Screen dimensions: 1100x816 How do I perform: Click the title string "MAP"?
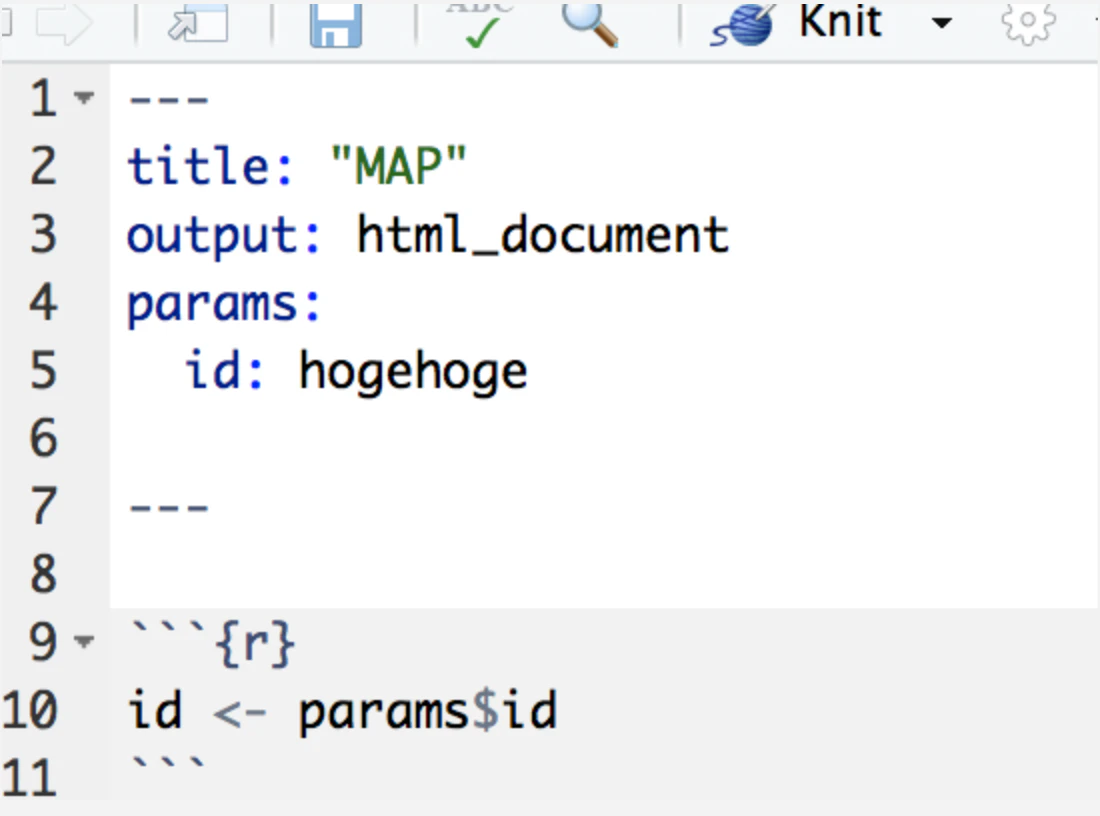(398, 167)
